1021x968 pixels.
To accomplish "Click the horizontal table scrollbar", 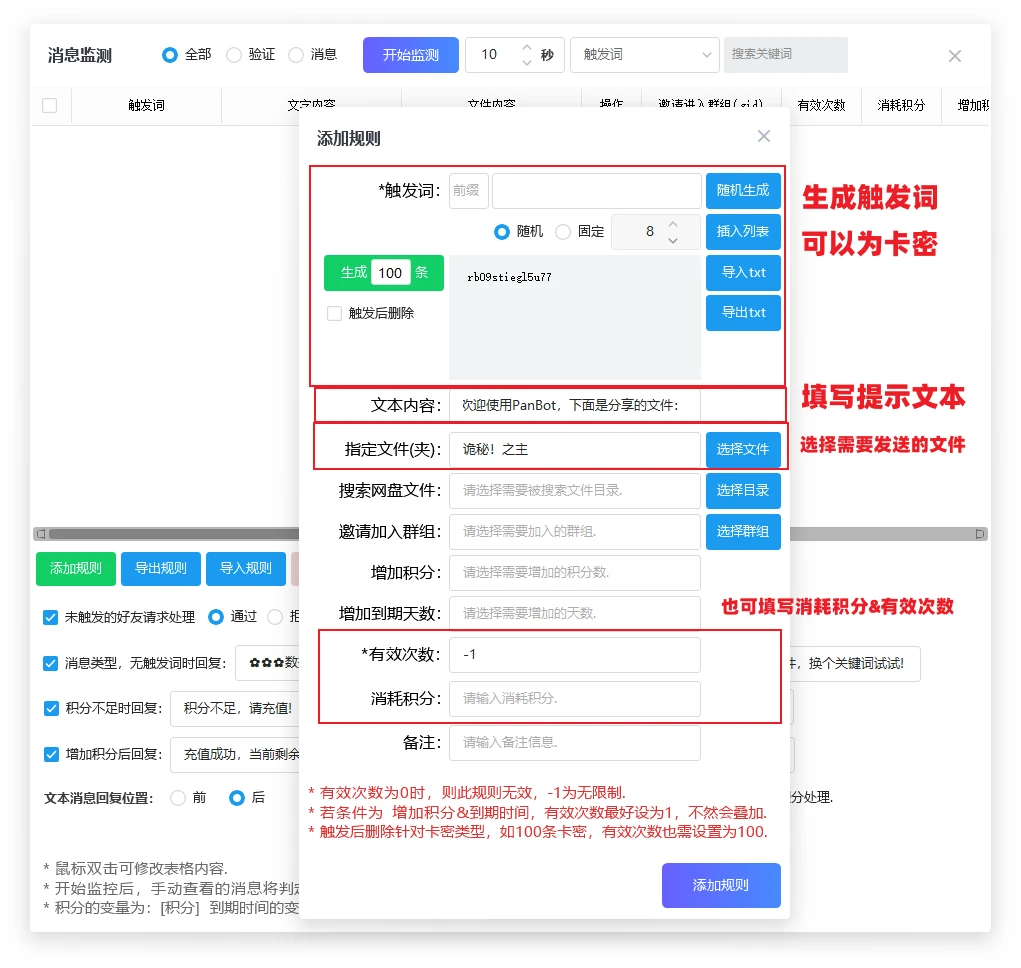I will 170,534.
